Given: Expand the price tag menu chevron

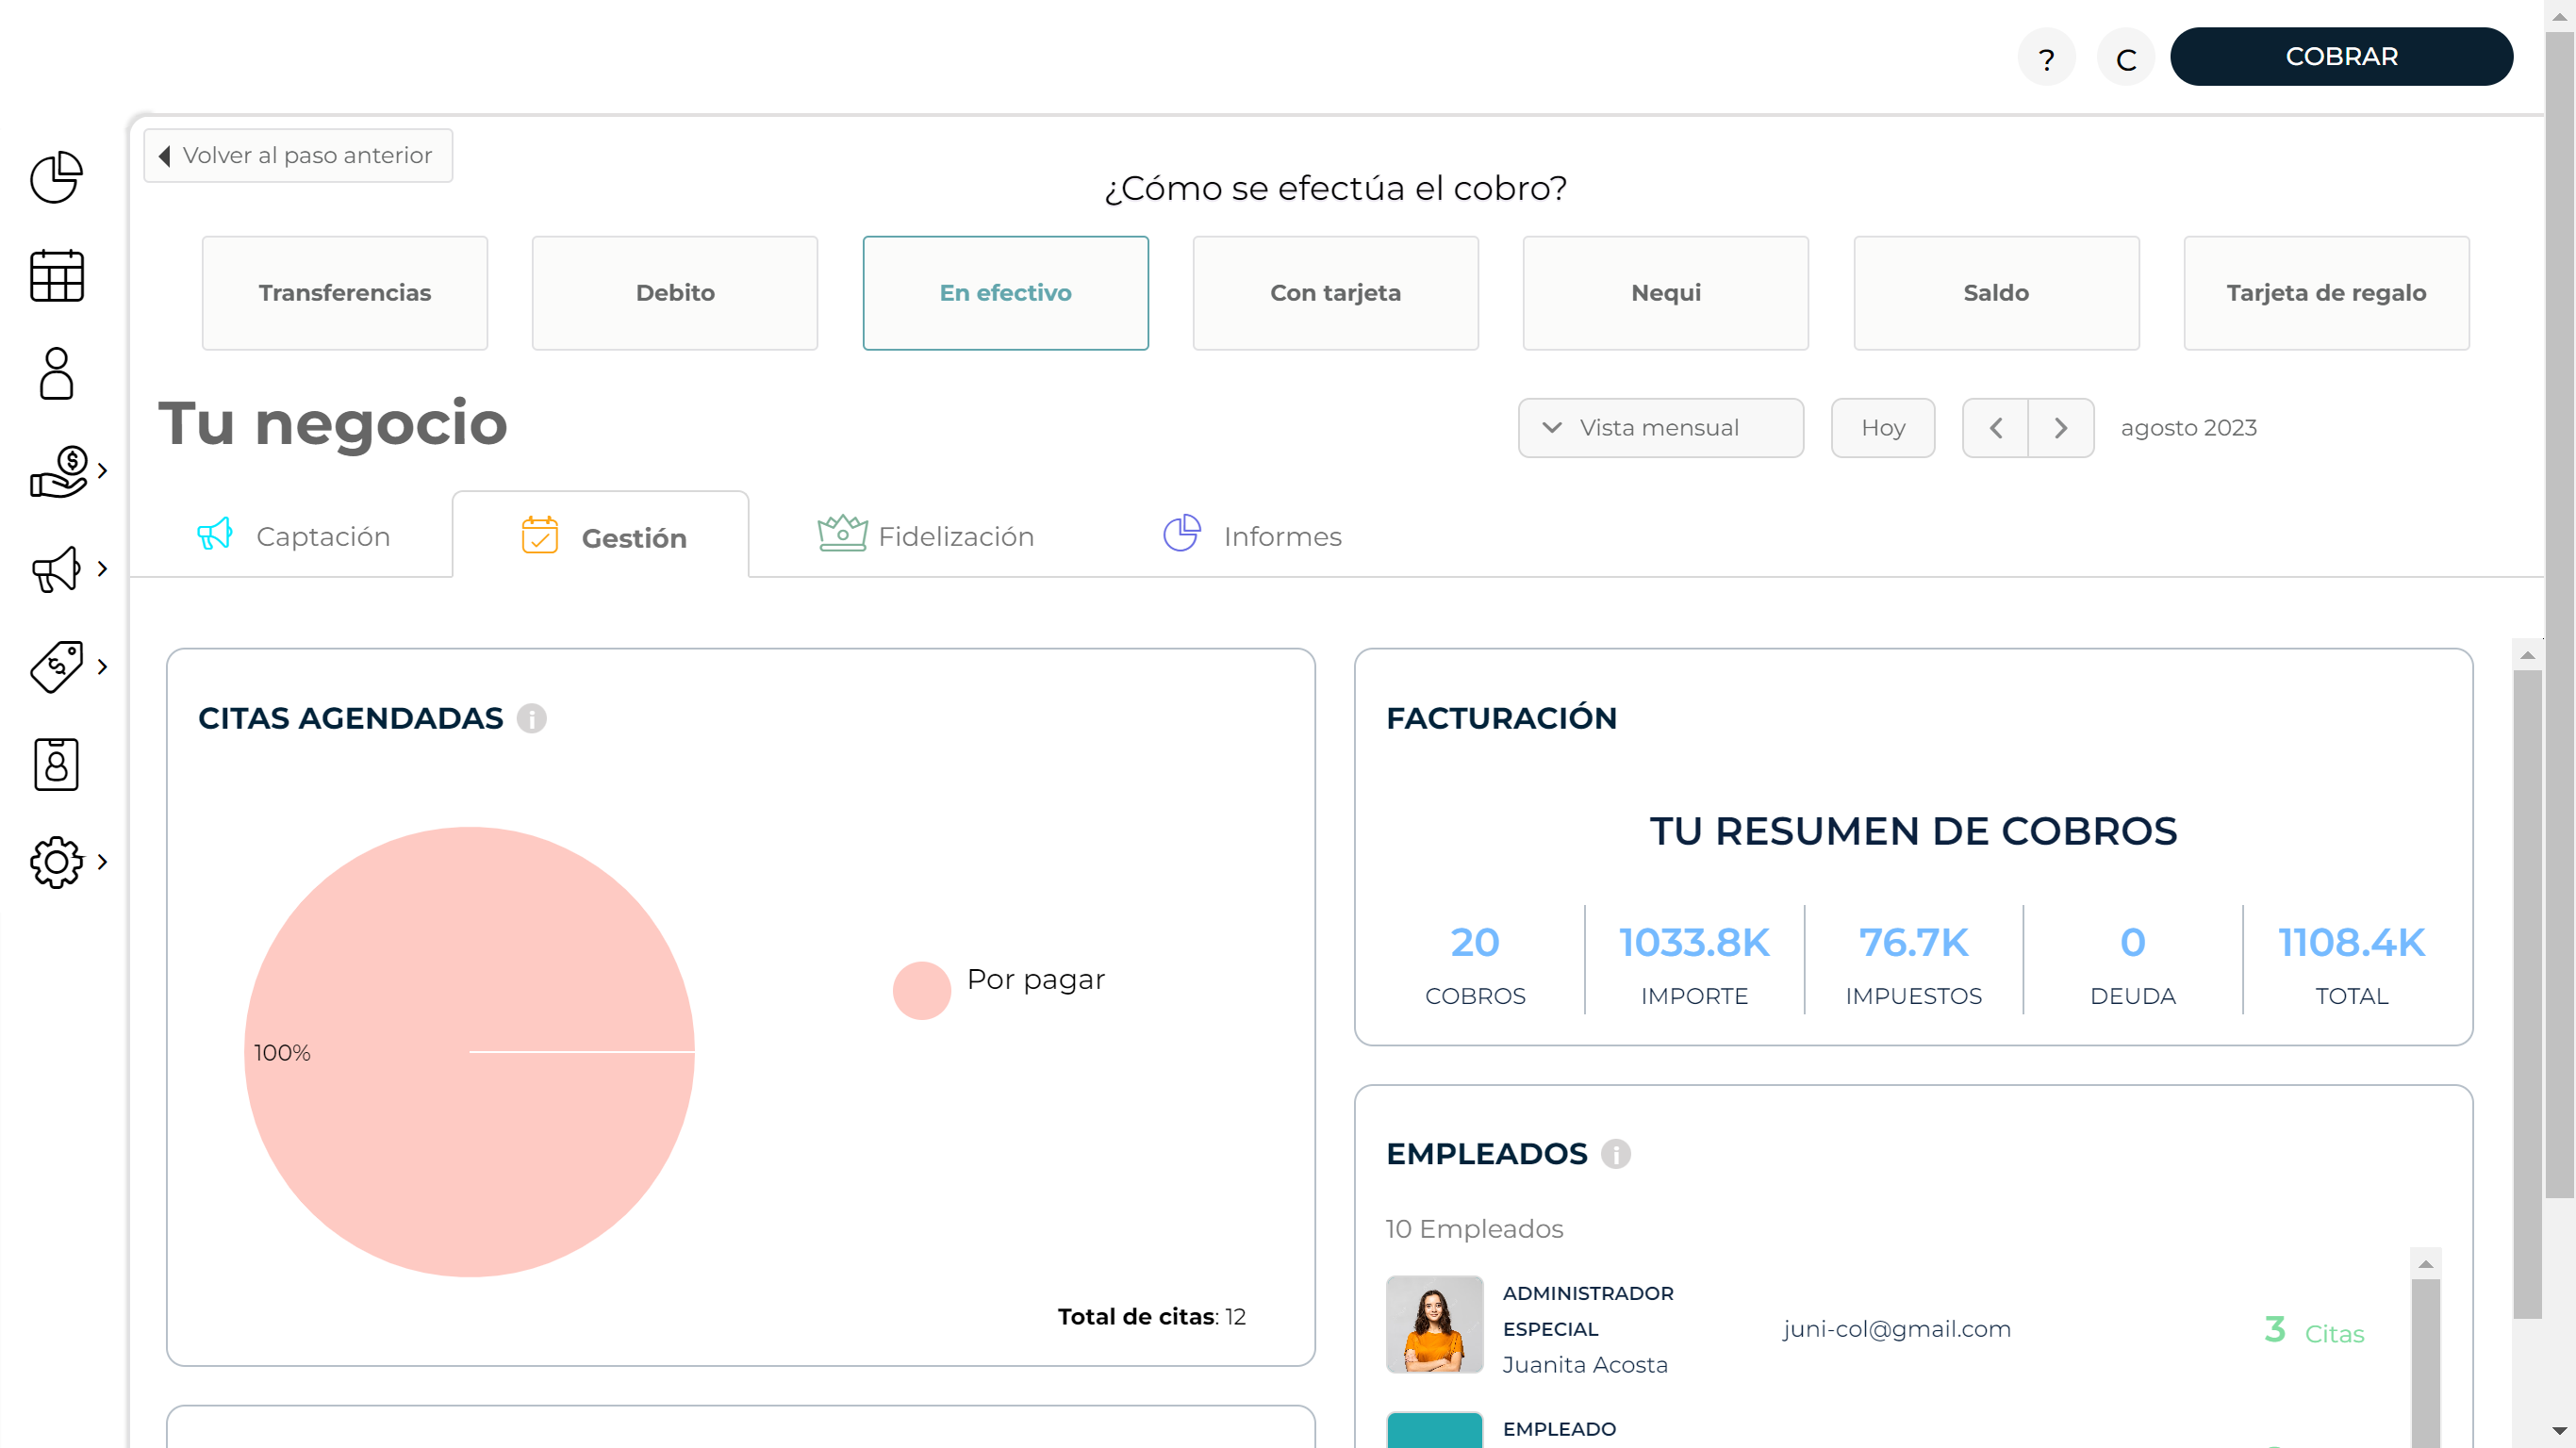Looking at the screenshot, I should point(102,667).
